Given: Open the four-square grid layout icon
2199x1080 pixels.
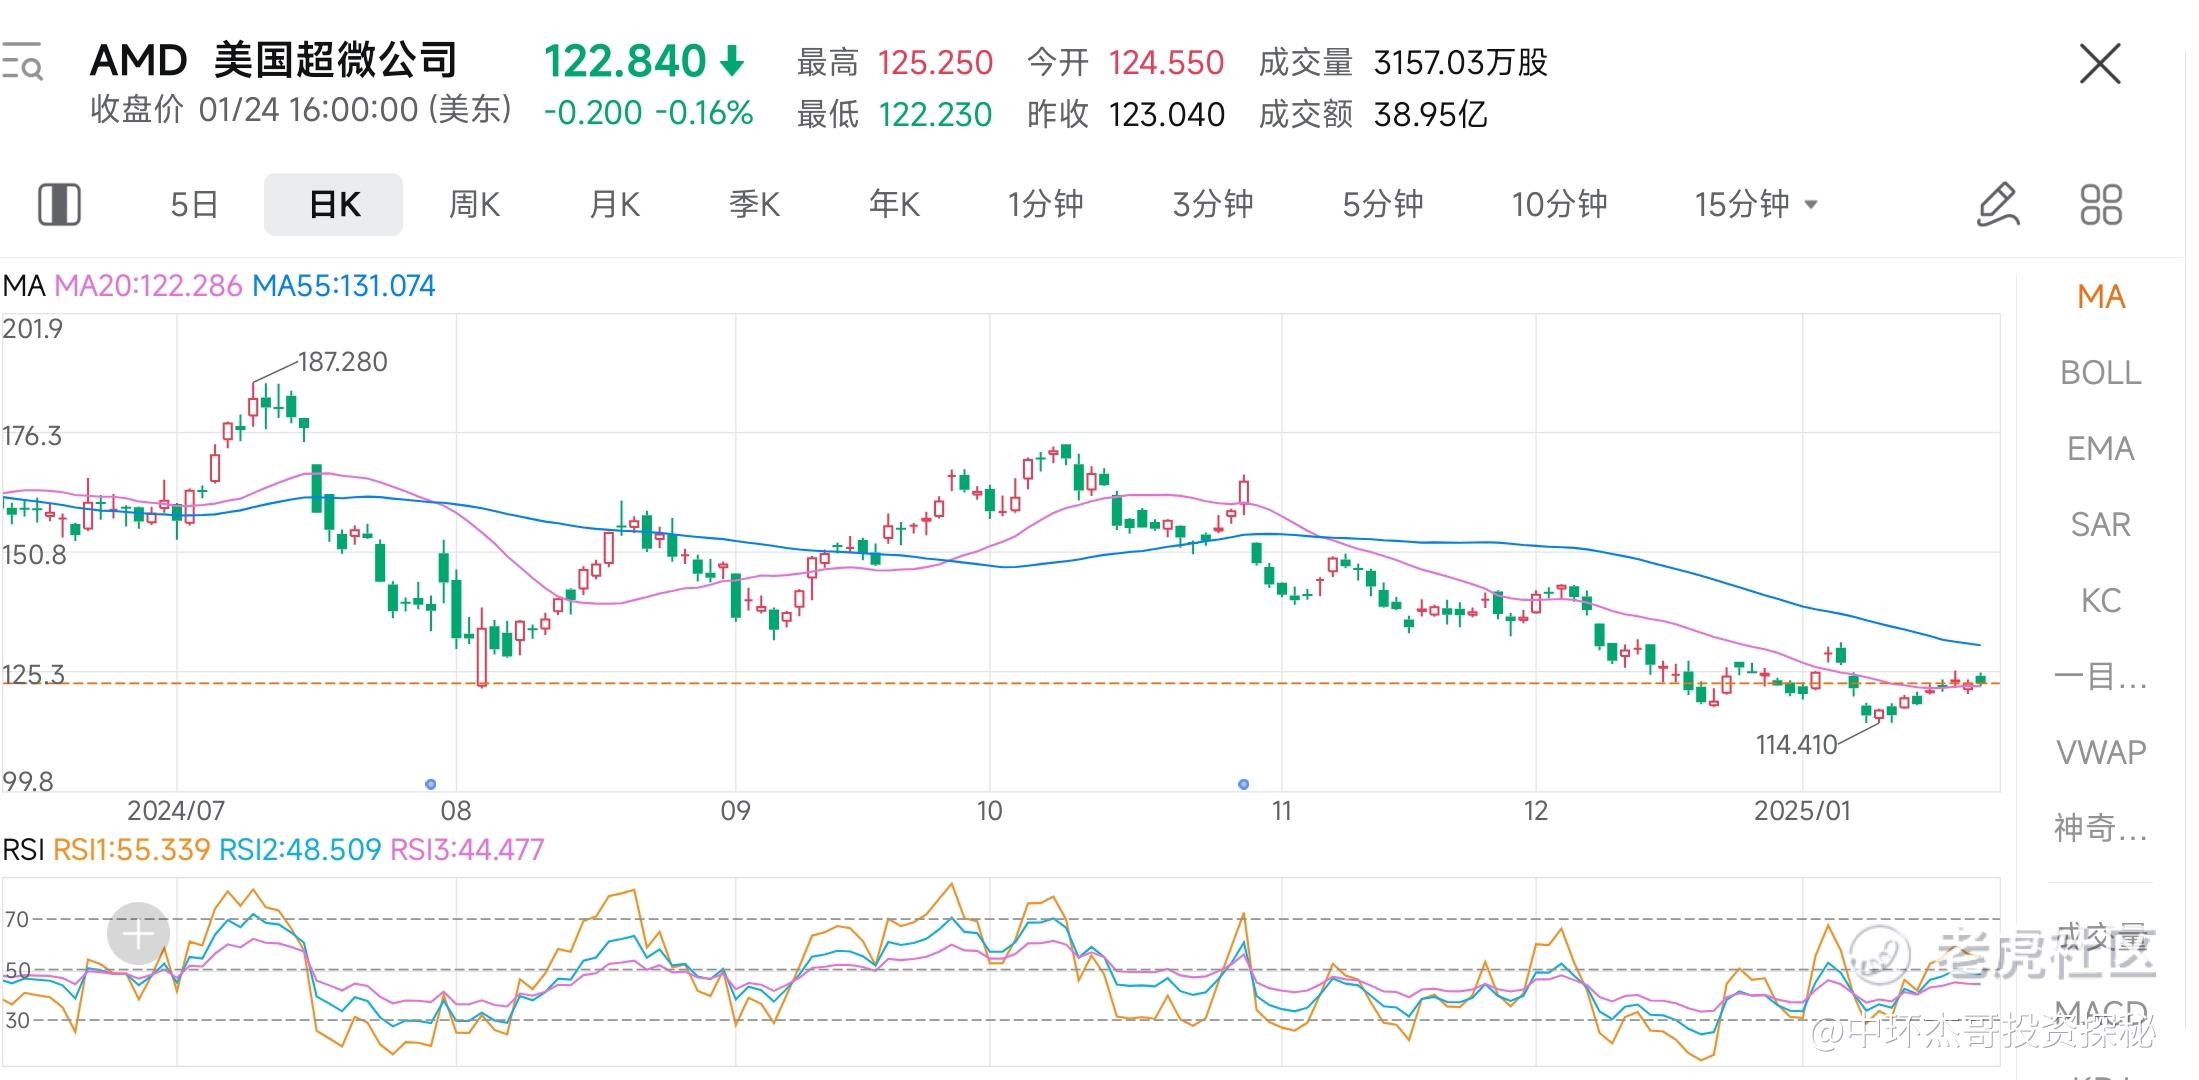Looking at the screenshot, I should coord(2101,205).
